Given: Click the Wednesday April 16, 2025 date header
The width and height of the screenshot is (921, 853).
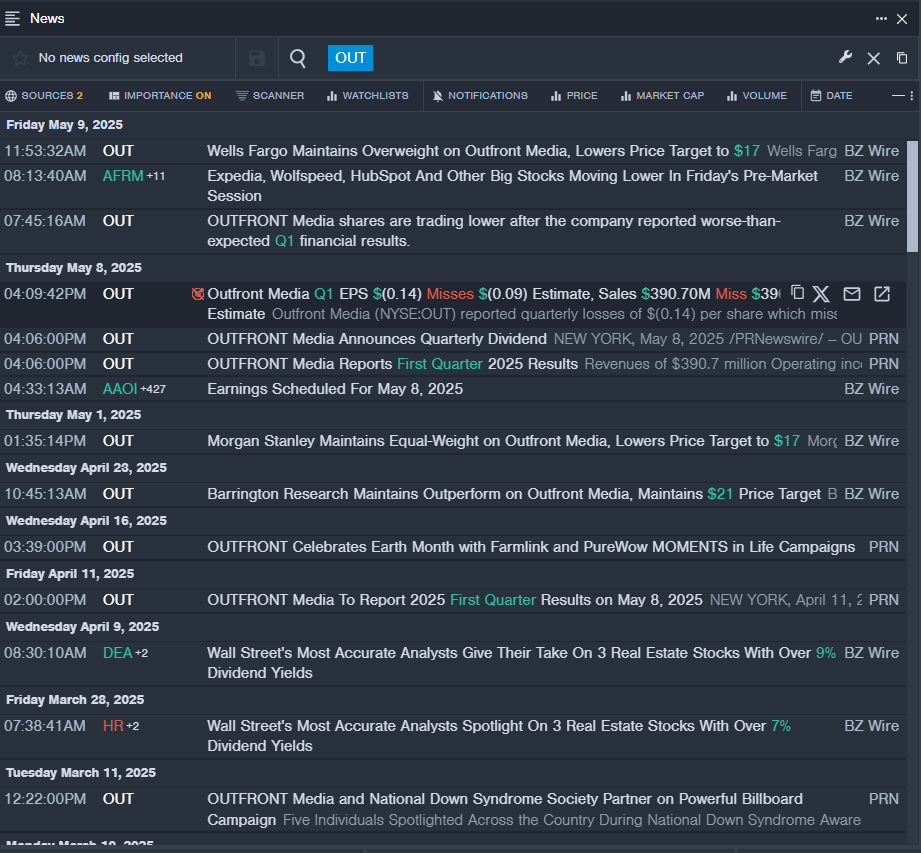Looking at the screenshot, I should pyautogui.click(x=86, y=520).
